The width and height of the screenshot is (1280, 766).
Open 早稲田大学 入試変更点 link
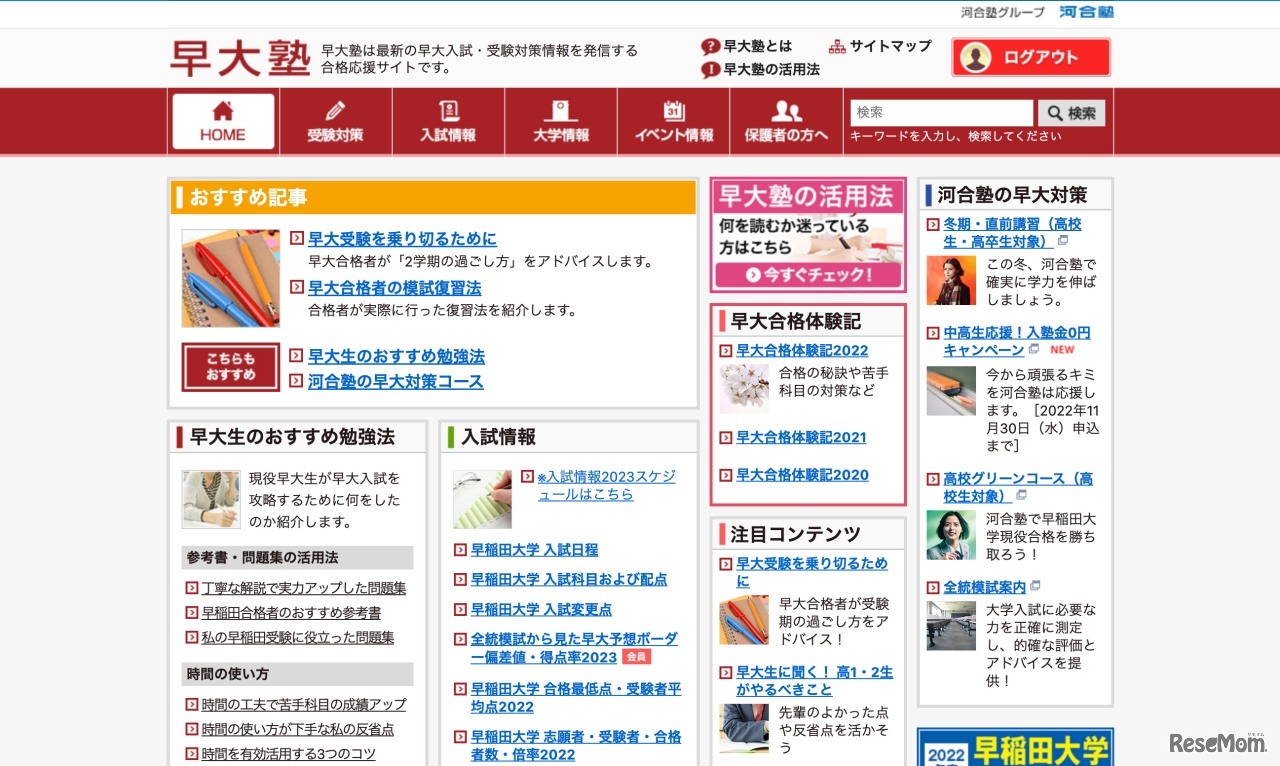click(541, 610)
